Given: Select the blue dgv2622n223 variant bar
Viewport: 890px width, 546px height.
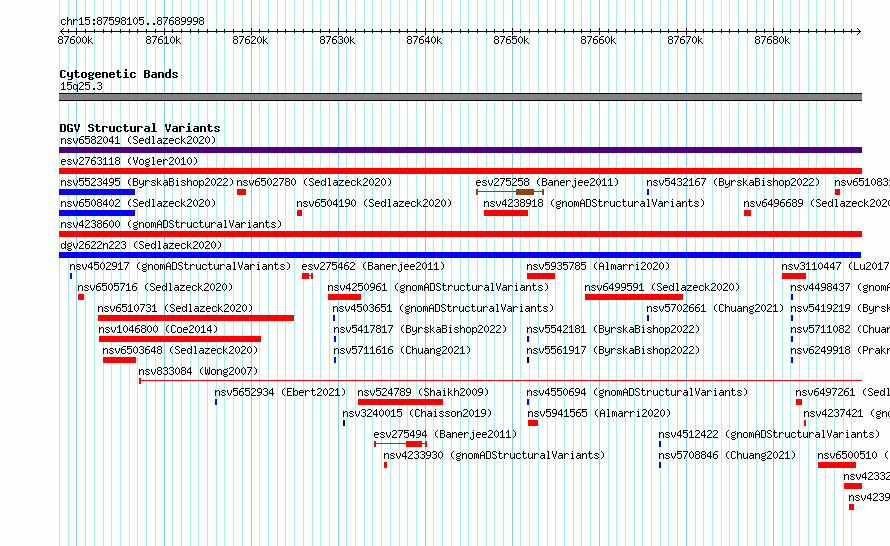Looking at the screenshot, I should pos(460,255).
